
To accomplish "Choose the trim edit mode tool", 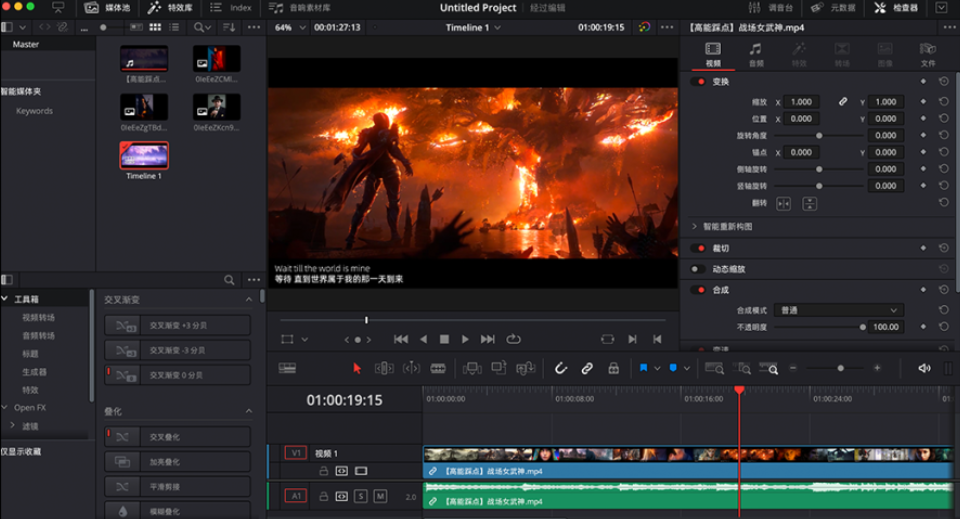I will tap(384, 368).
